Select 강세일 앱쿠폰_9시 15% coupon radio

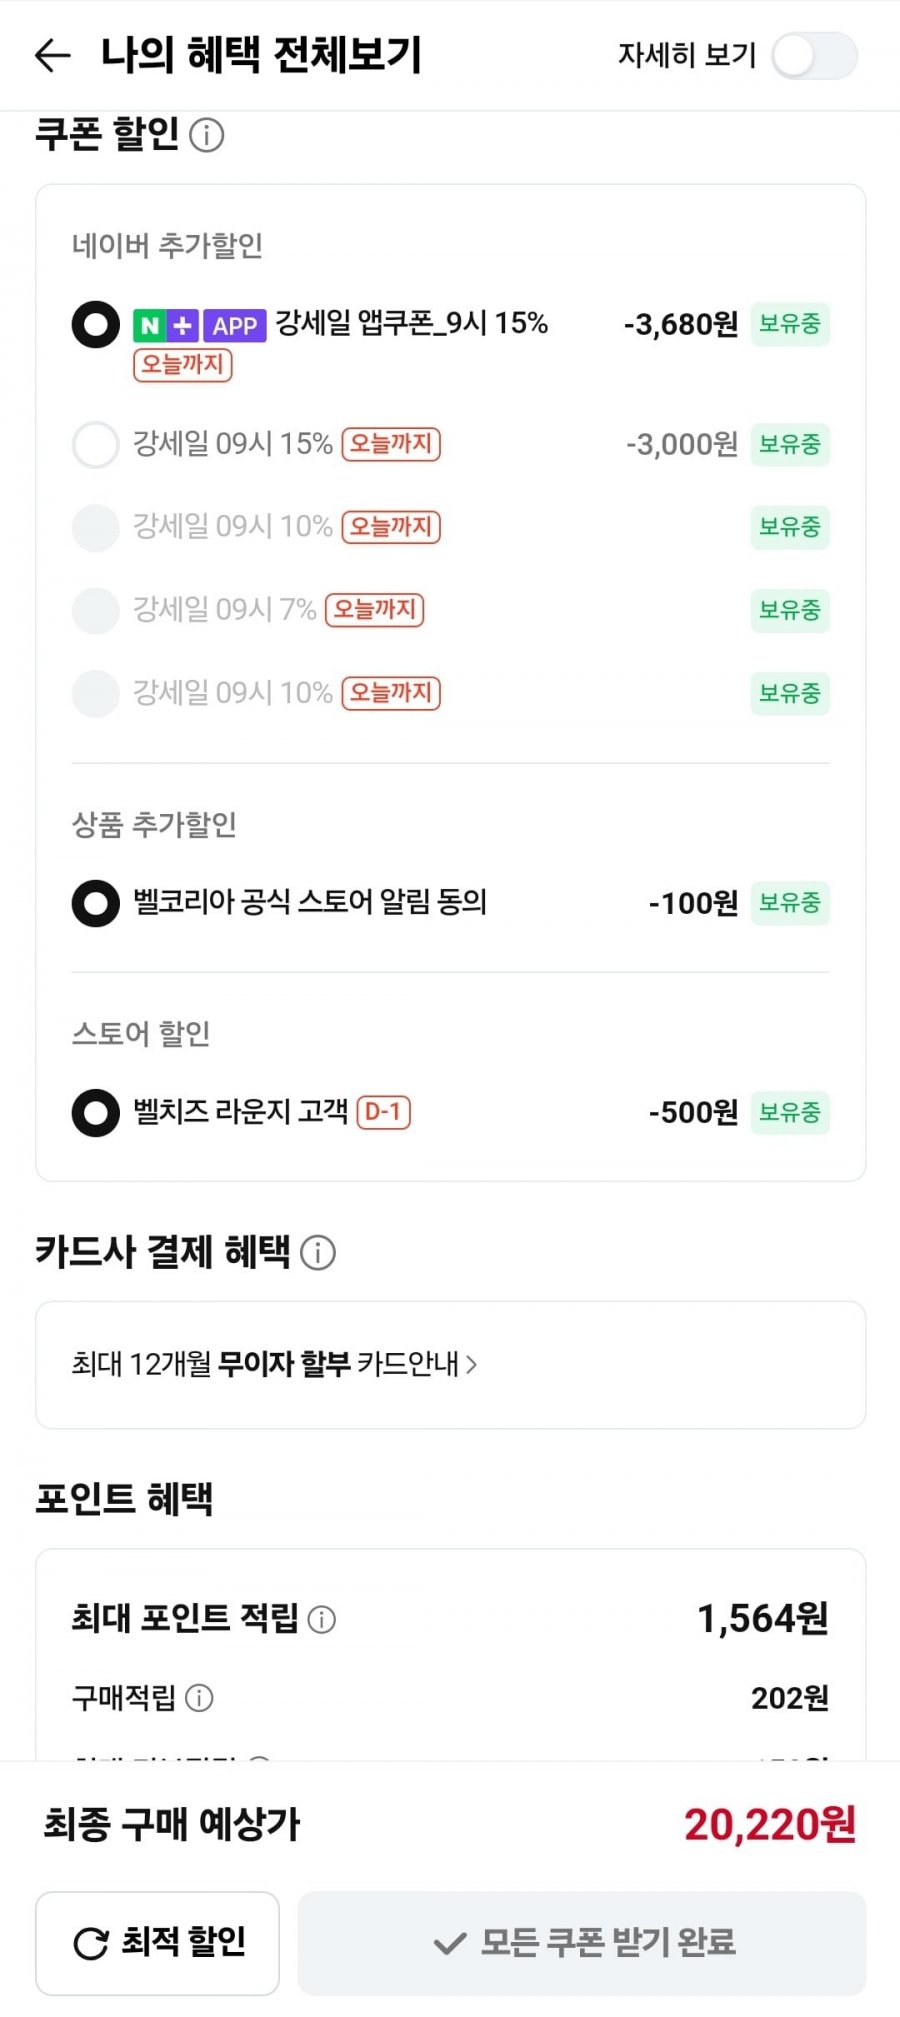[x=96, y=325]
